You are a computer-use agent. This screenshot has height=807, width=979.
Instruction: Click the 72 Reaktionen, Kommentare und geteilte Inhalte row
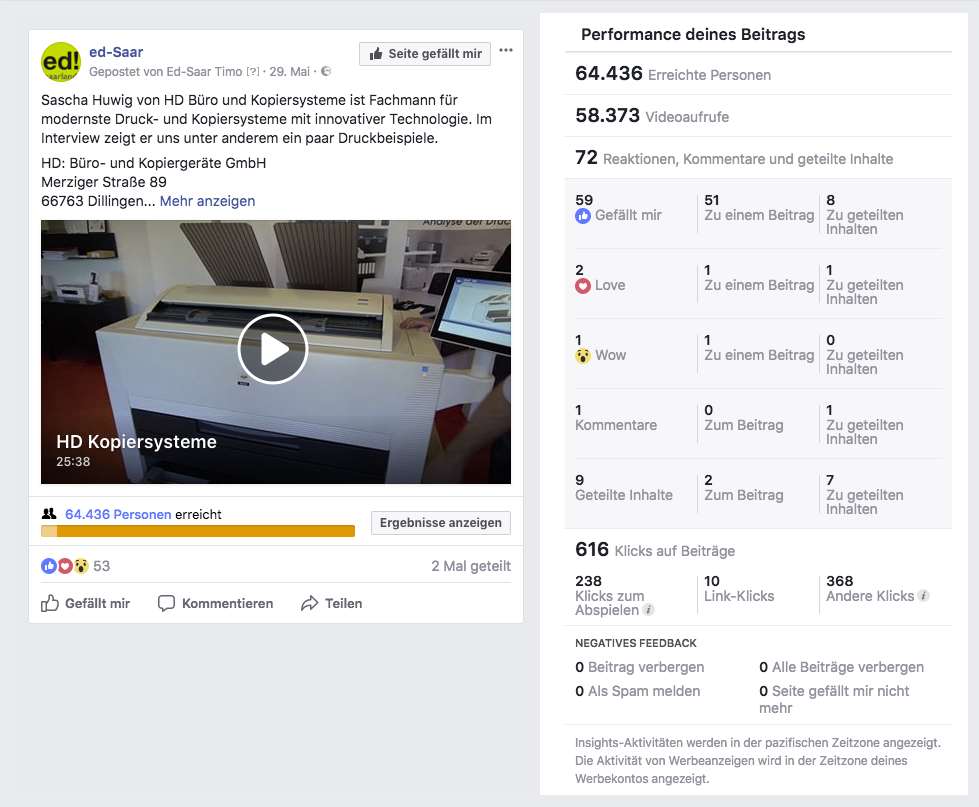tap(734, 158)
